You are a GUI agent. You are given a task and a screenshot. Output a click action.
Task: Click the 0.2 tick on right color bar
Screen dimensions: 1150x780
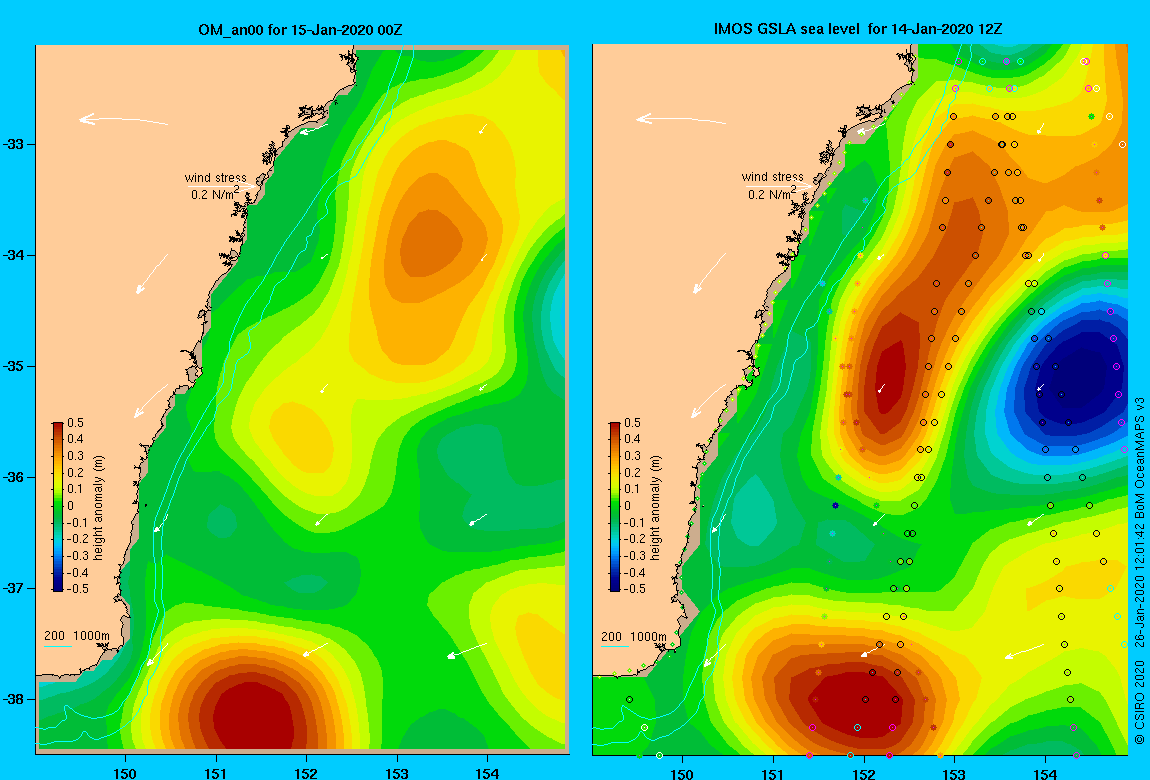click(x=633, y=473)
